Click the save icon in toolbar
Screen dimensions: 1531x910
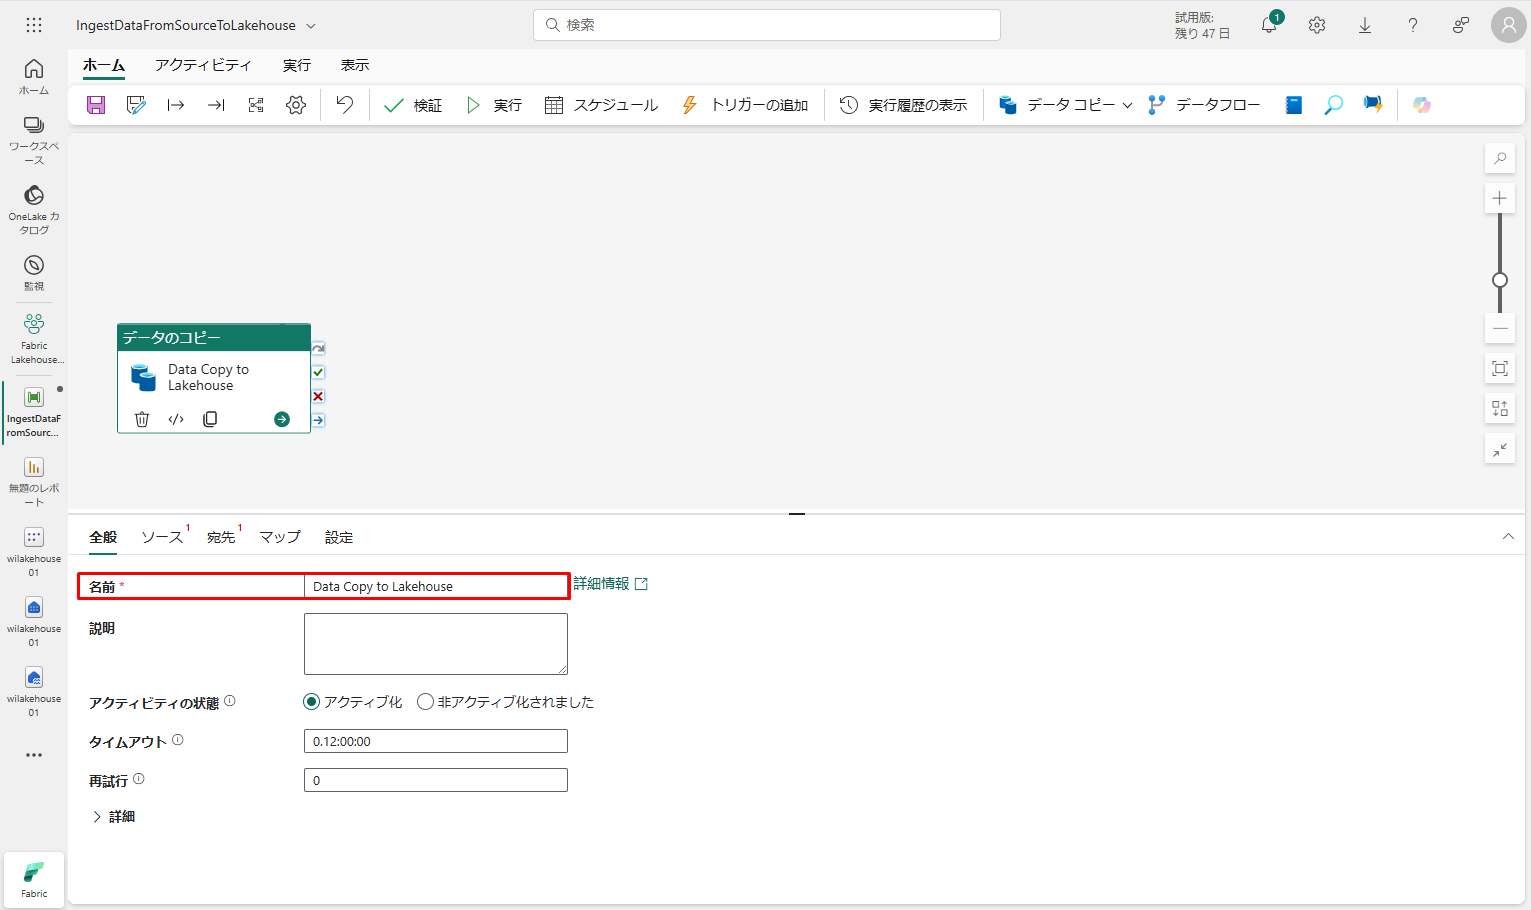point(96,105)
